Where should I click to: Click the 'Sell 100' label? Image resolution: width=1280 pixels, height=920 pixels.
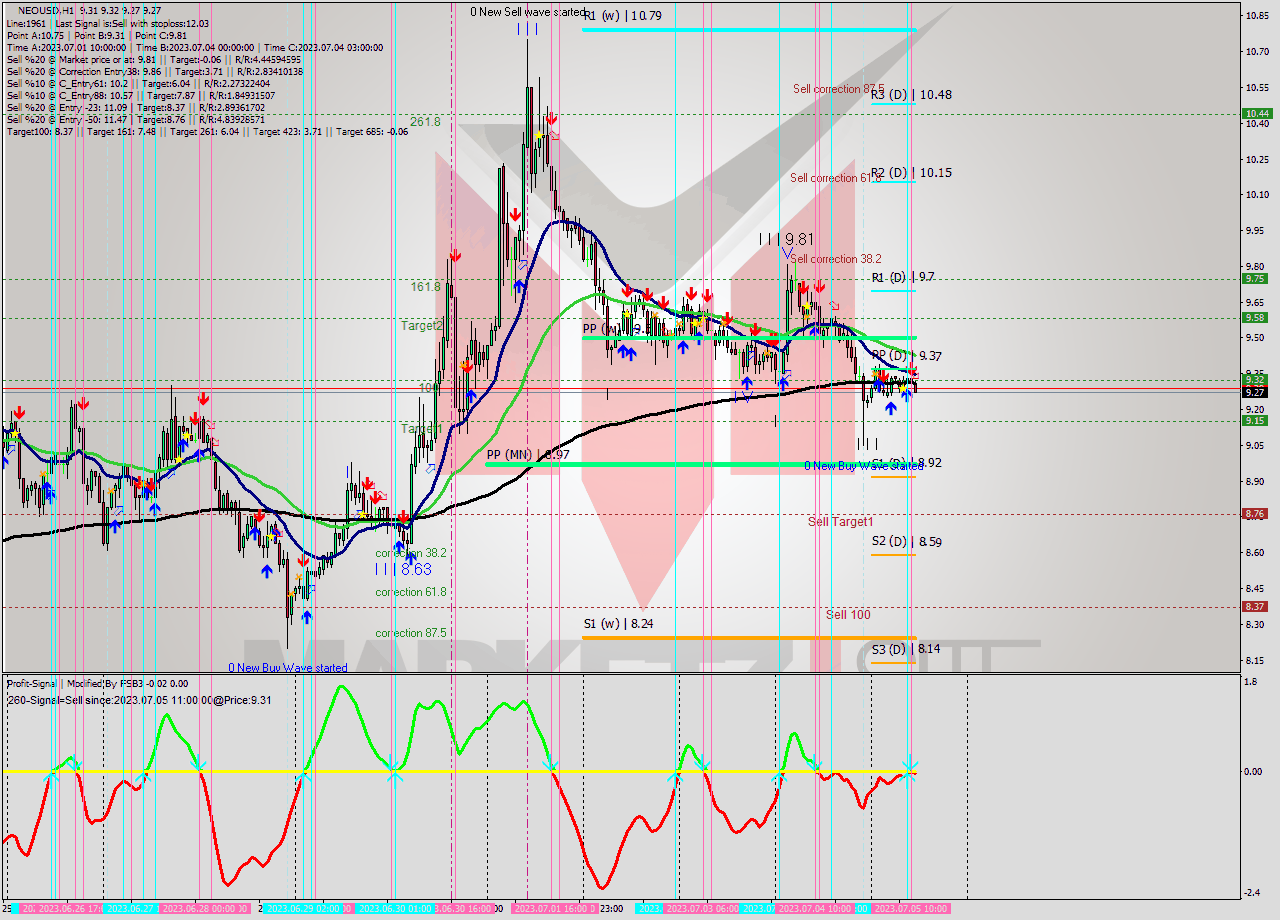[848, 615]
